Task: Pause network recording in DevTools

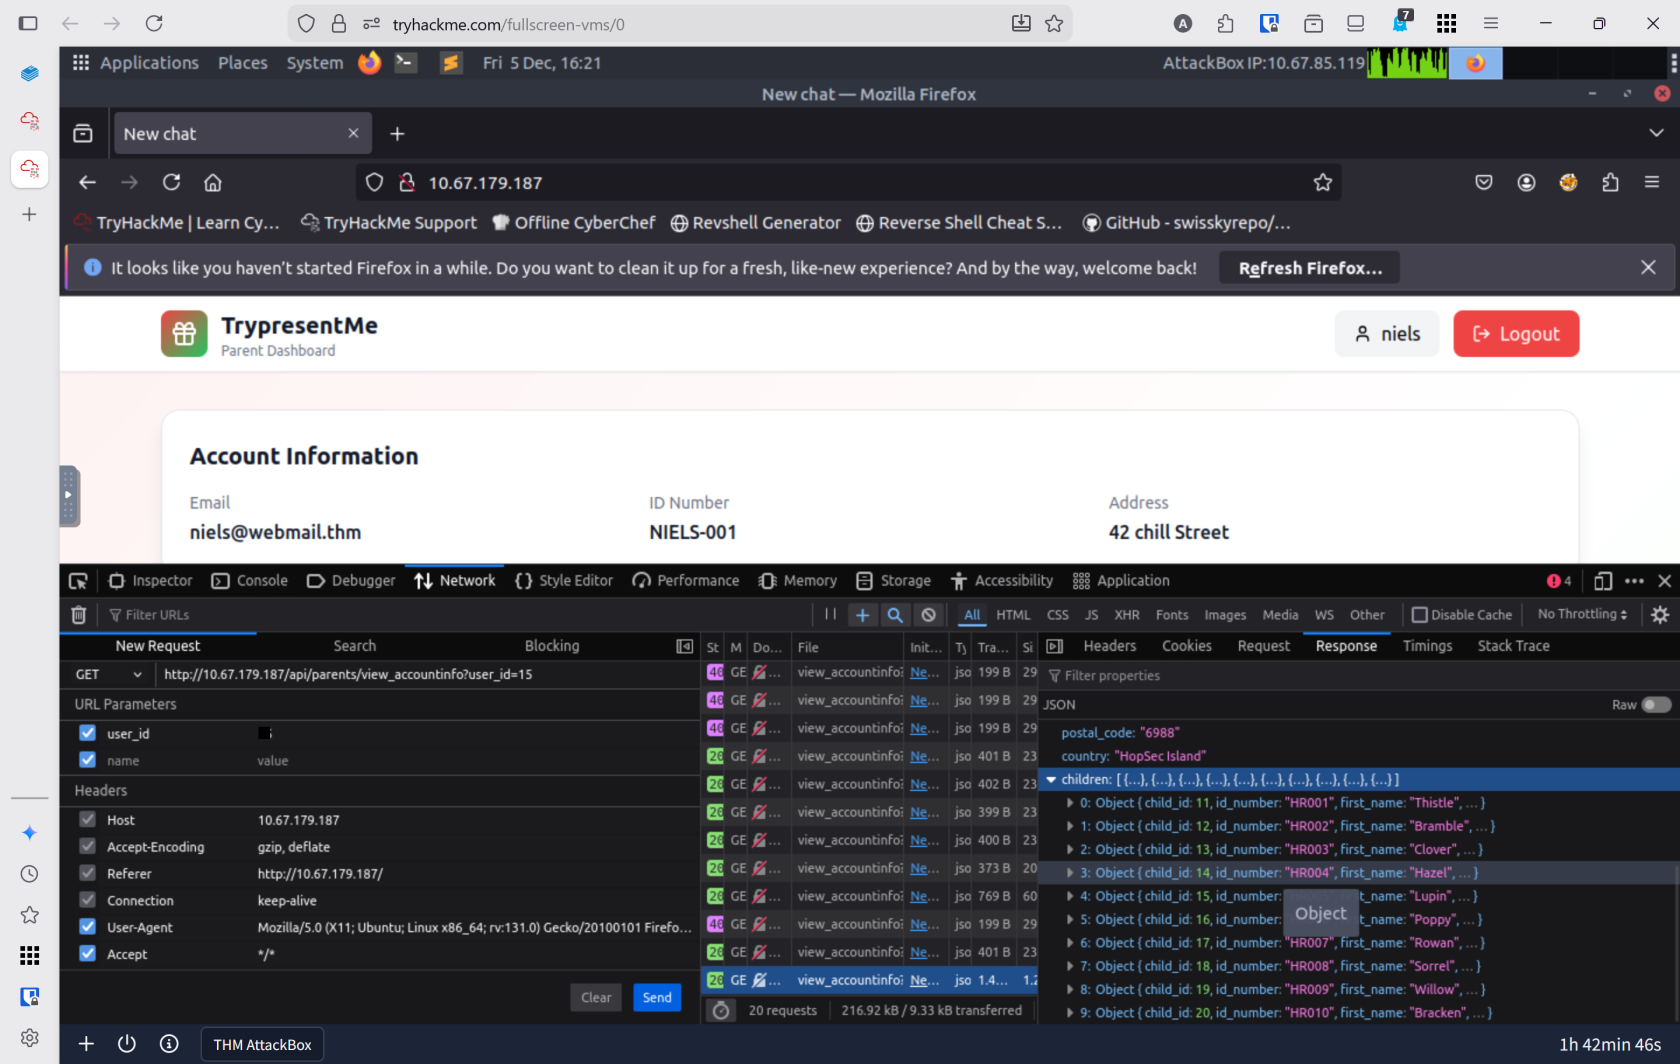Action: pos(830,614)
